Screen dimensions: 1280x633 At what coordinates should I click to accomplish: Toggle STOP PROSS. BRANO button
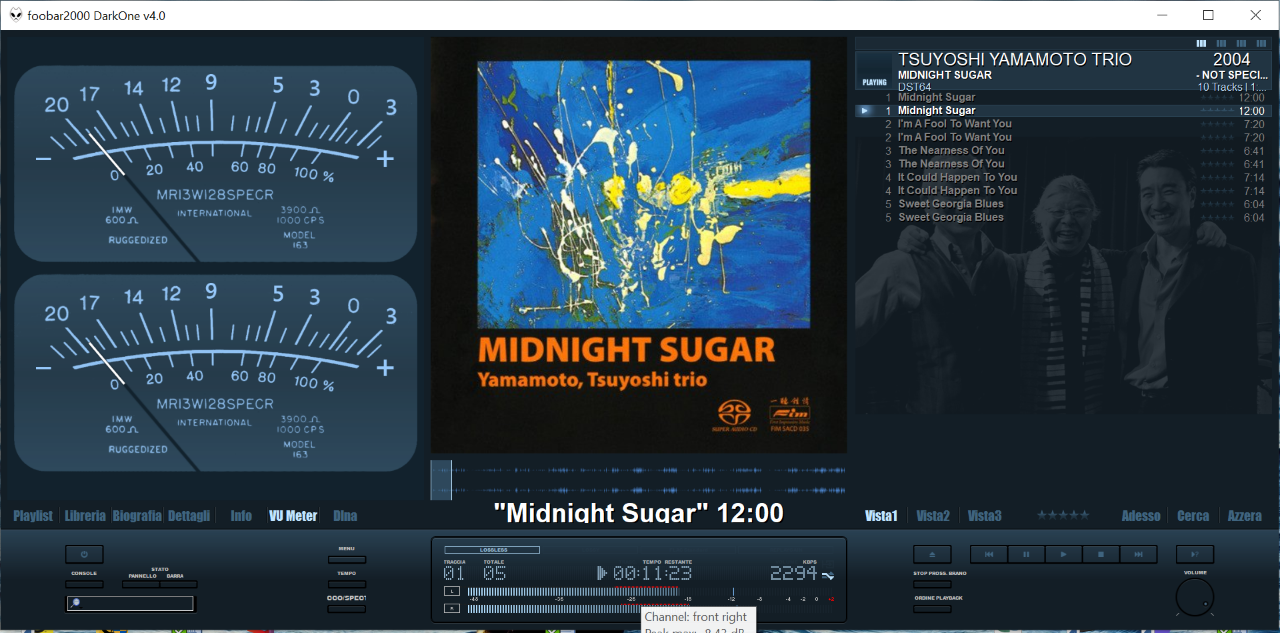[932, 584]
